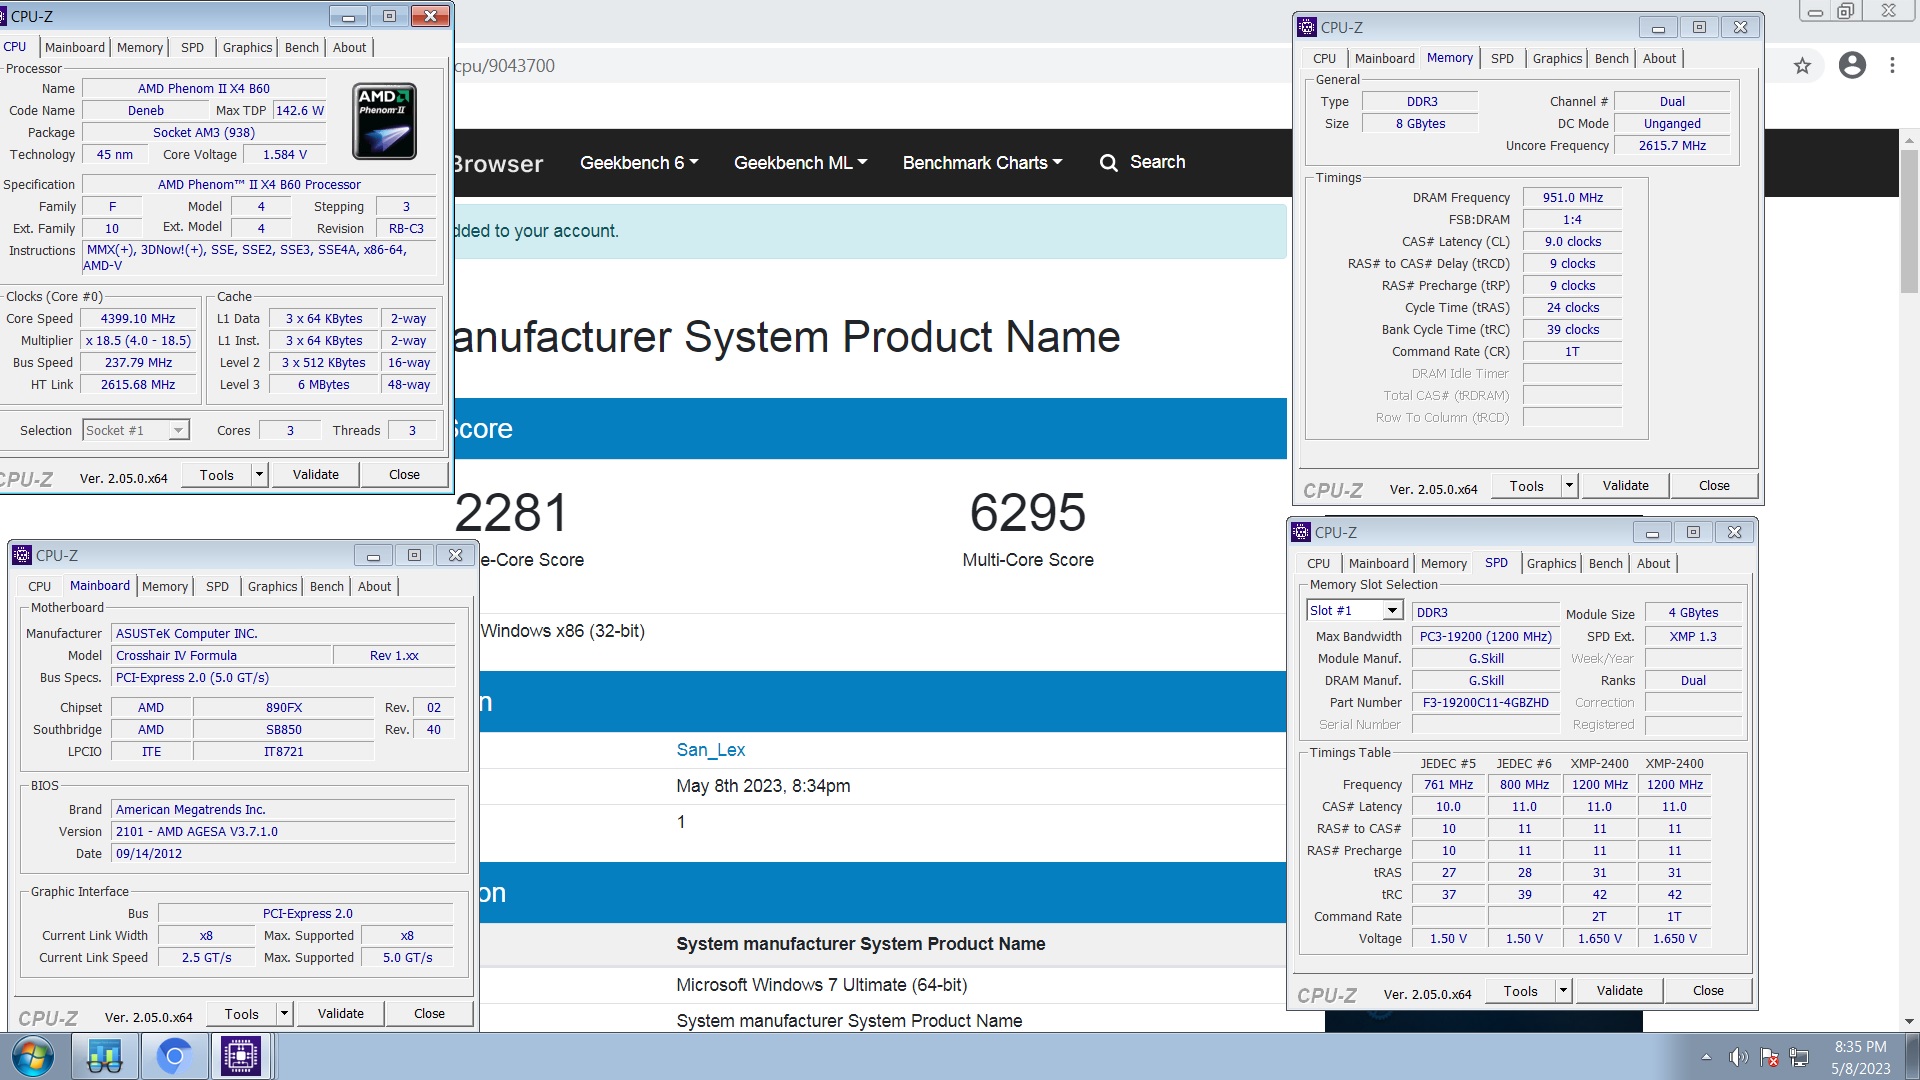Click Close button in Mainboard CPU-Z window

point(429,1014)
